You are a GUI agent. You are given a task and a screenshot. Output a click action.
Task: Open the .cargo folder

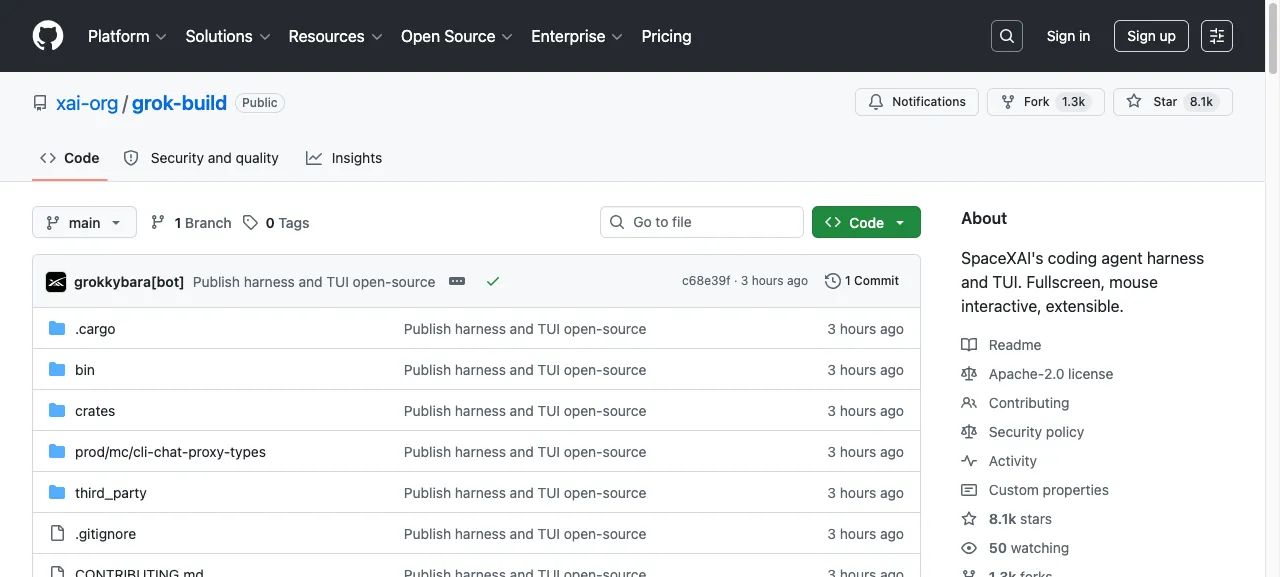click(95, 329)
